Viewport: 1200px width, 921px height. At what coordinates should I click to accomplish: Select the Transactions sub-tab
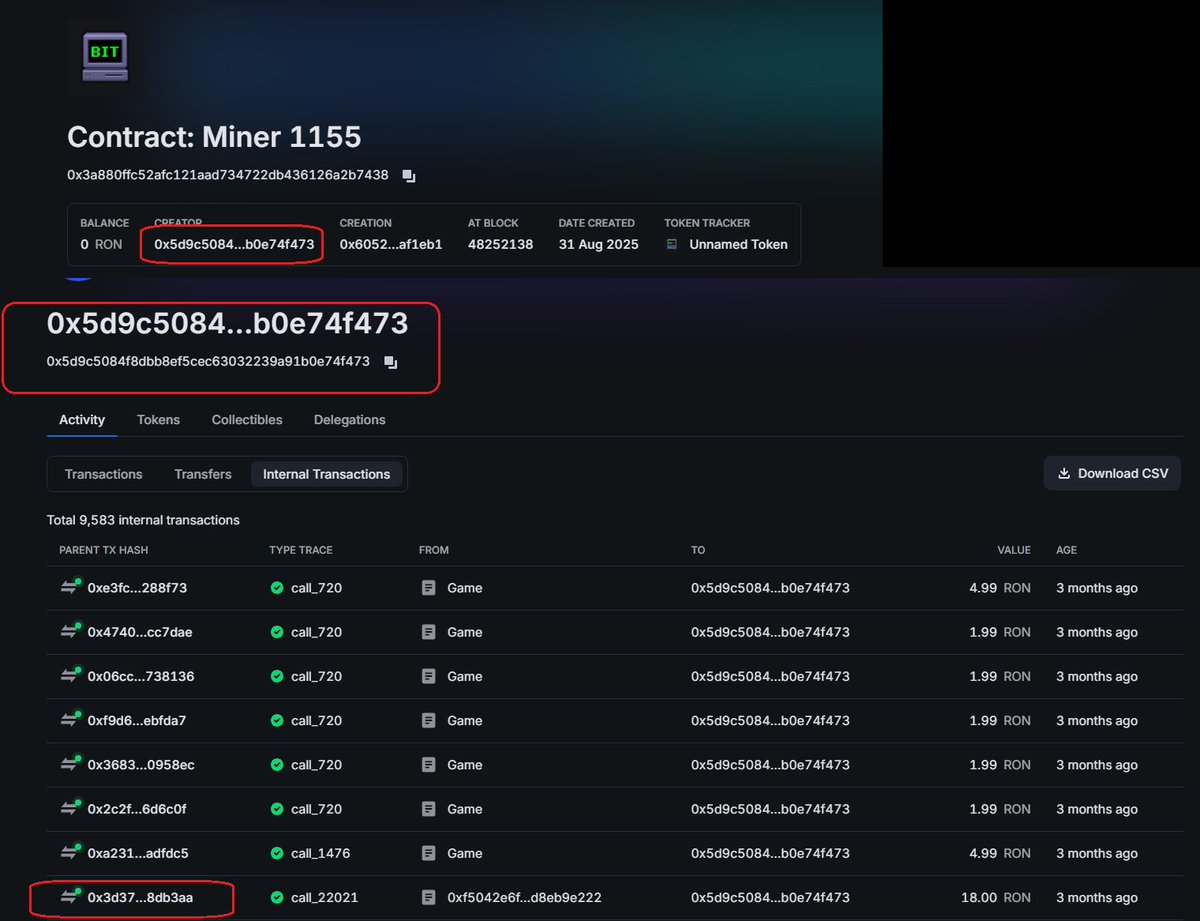click(x=104, y=474)
